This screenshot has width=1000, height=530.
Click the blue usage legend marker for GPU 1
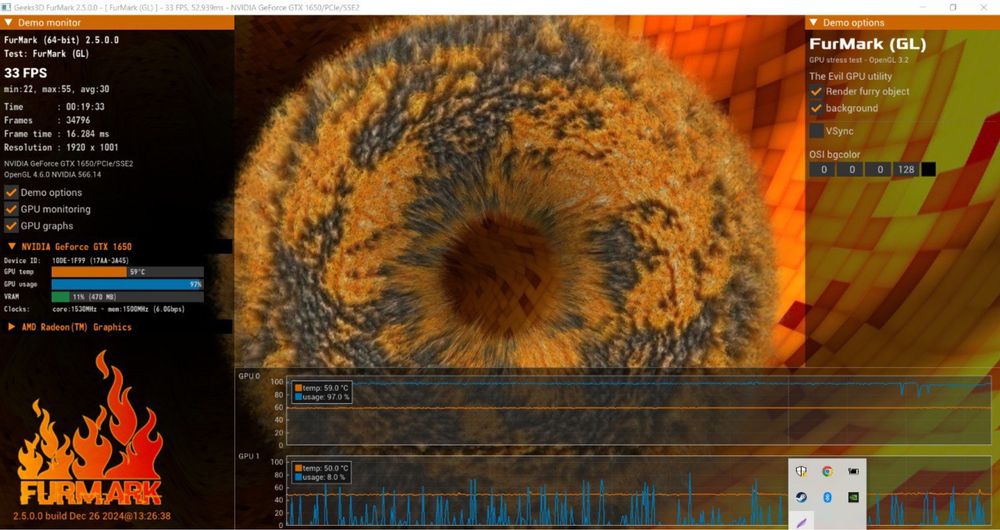[298, 477]
